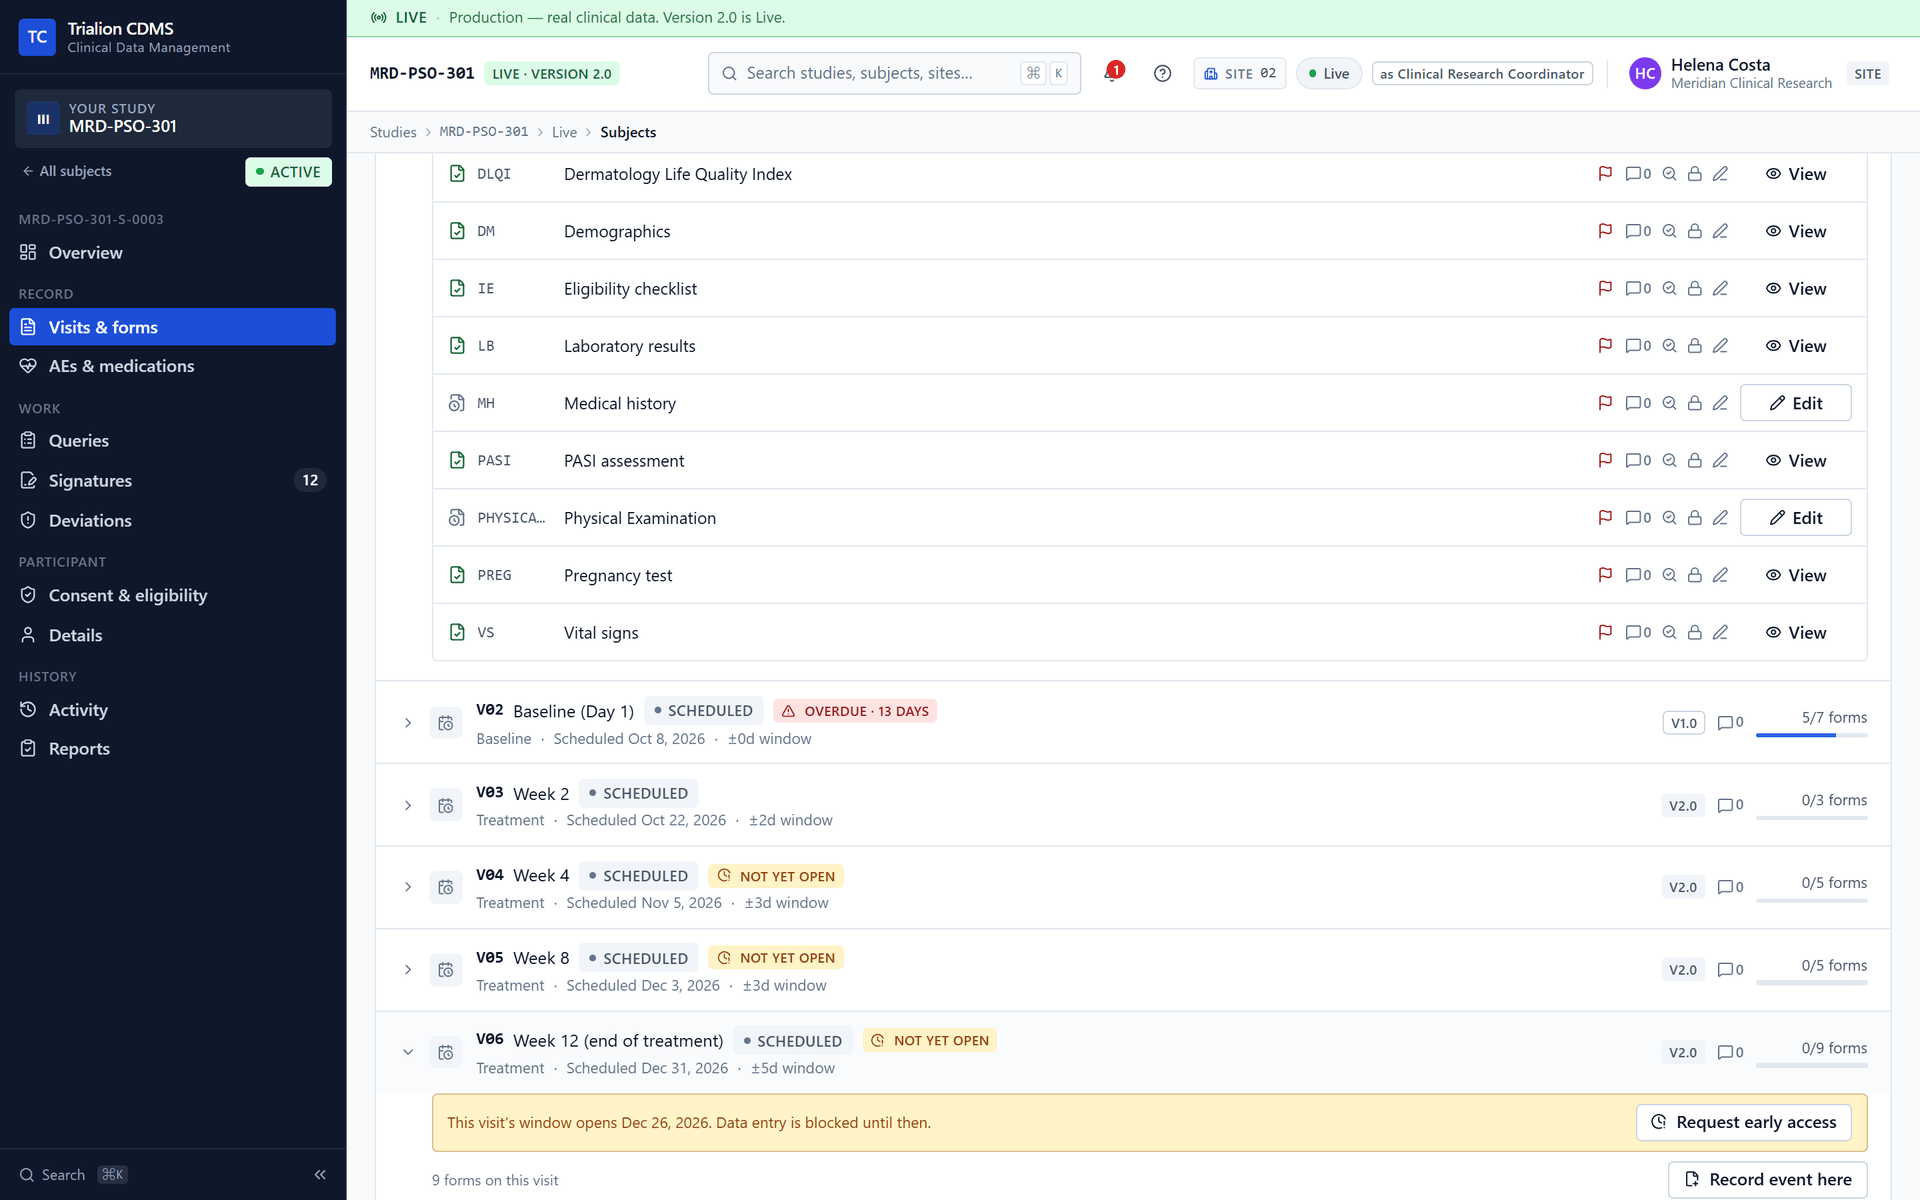This screenshot has width=1920, height=1200.
Task: Click the magnifier review icon on the Vital signs row
Action: pyautogui.click(x=1669, y=632)
